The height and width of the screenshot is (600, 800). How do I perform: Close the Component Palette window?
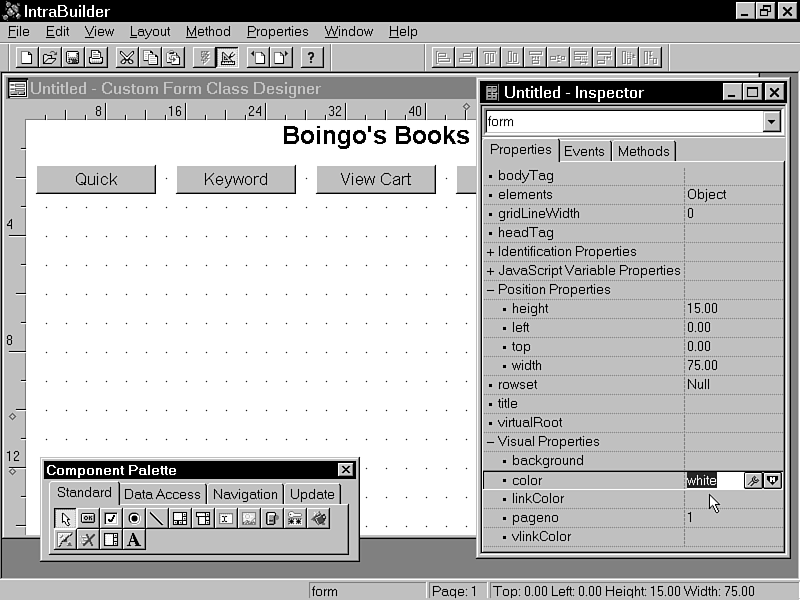point(346,469)
